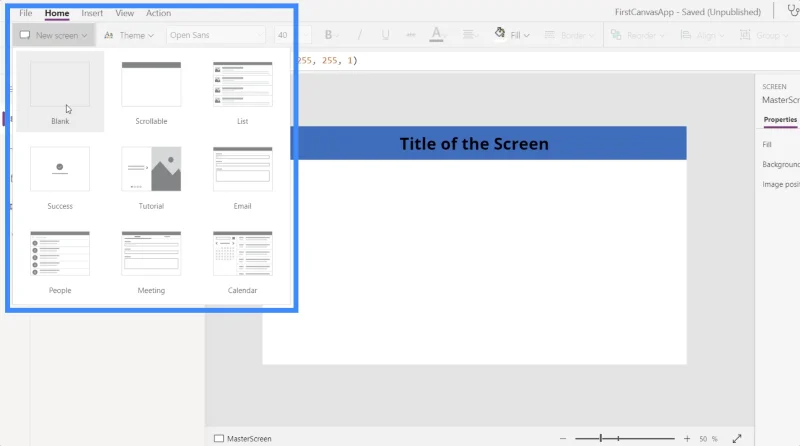The height and width of the screenshot is (446, 800).
Task: Open the File menu
Action: [x=26, y=13]
